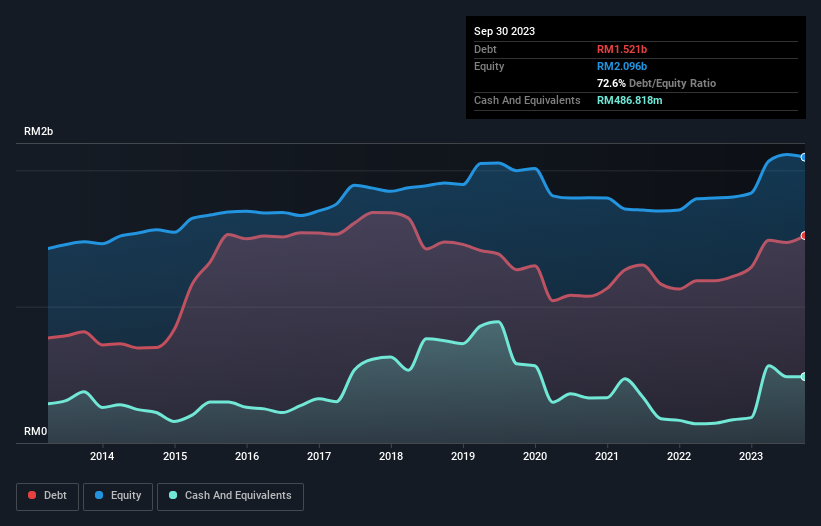Click the RM0 y-axis label
The width and height of the screenshot is (821, 526).
(36, 431)
